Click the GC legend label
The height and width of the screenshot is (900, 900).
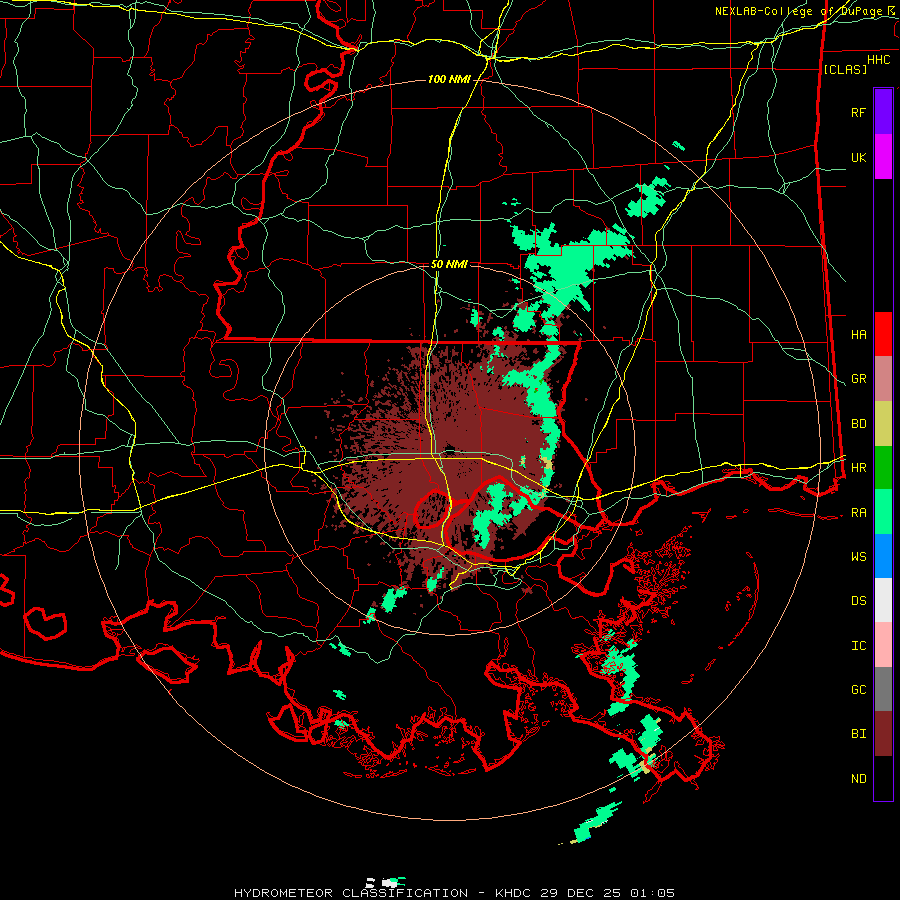858,690
